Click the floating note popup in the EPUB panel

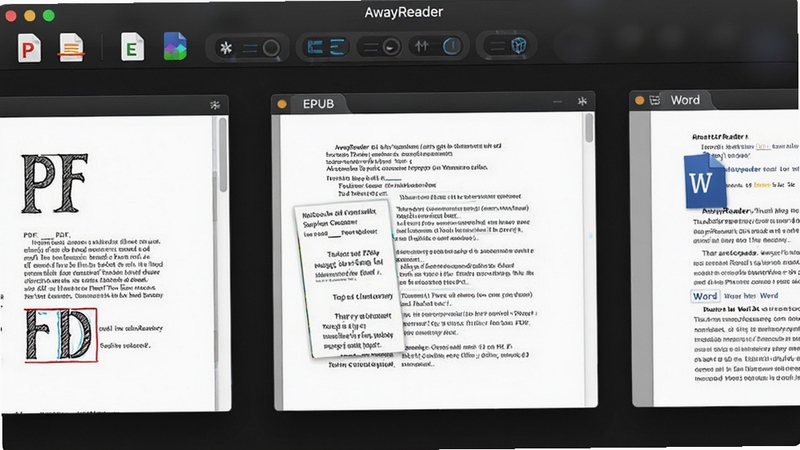(349, 278)
